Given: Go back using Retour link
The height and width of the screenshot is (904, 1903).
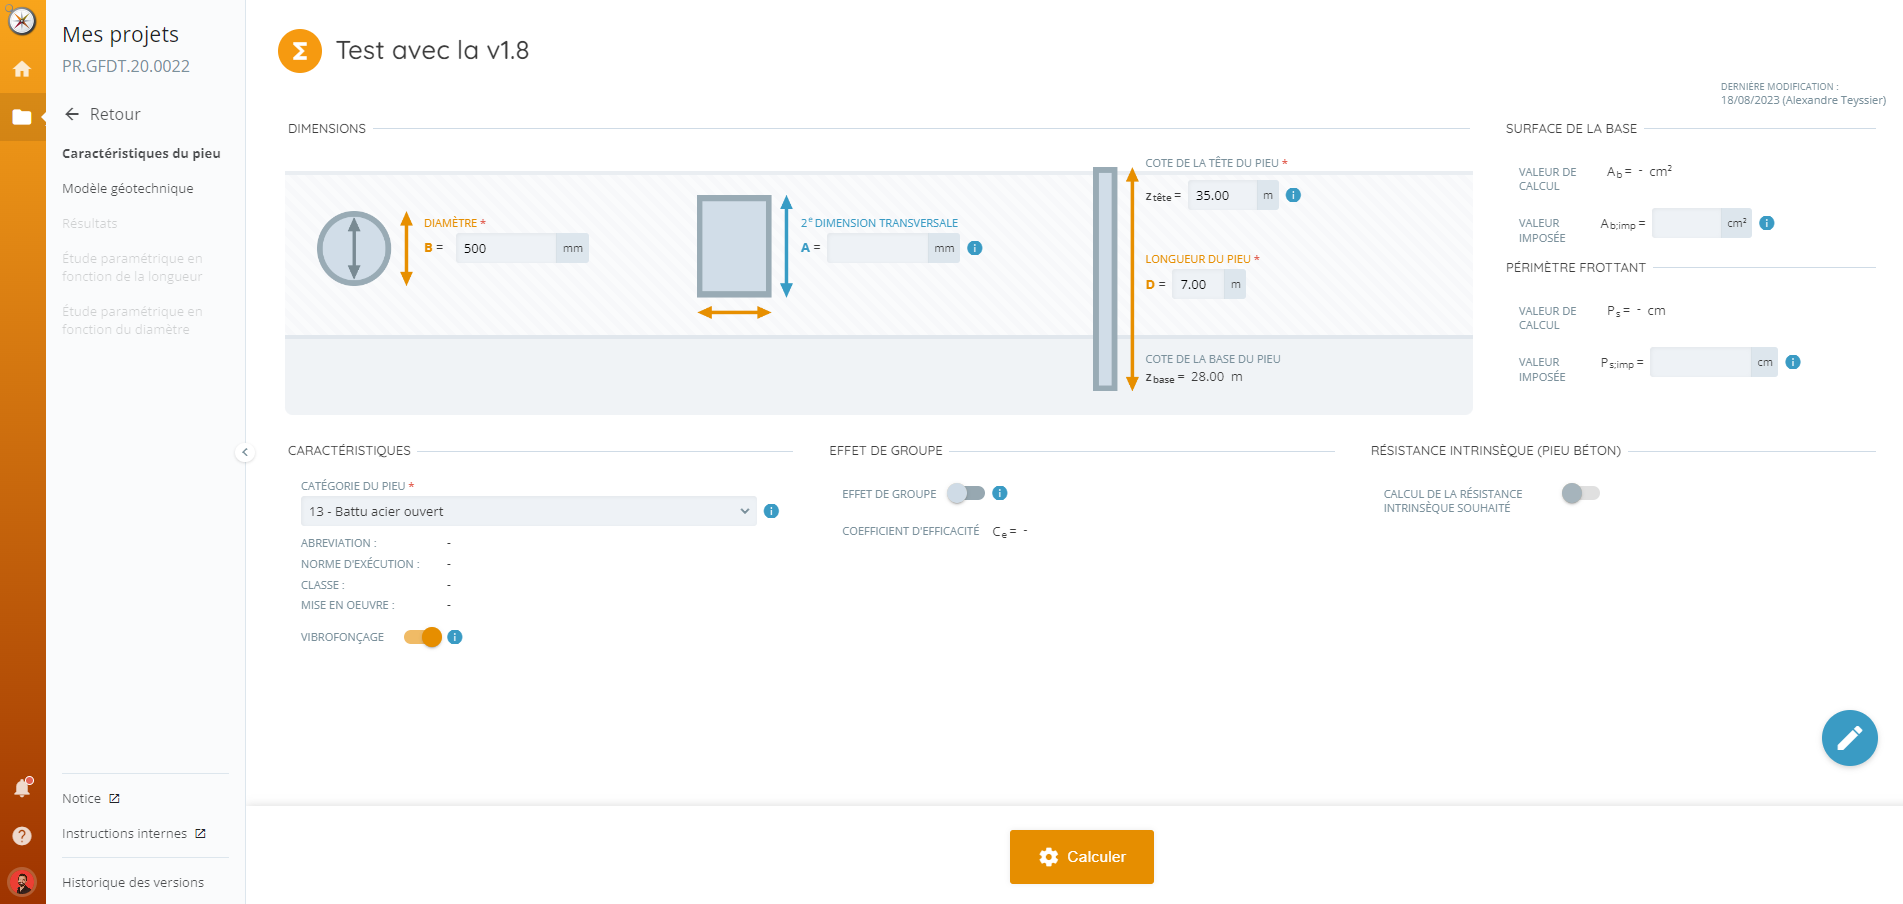Looking at the screenshot, I should click(103, 114).
